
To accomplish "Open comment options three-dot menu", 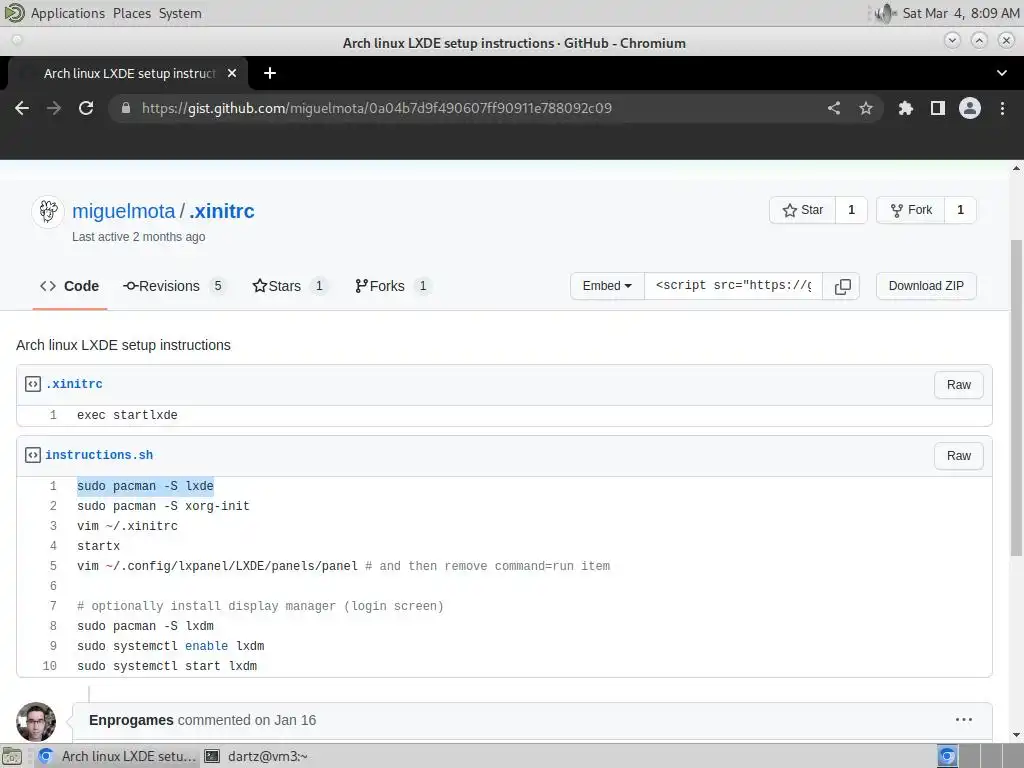I will point(964,720).
